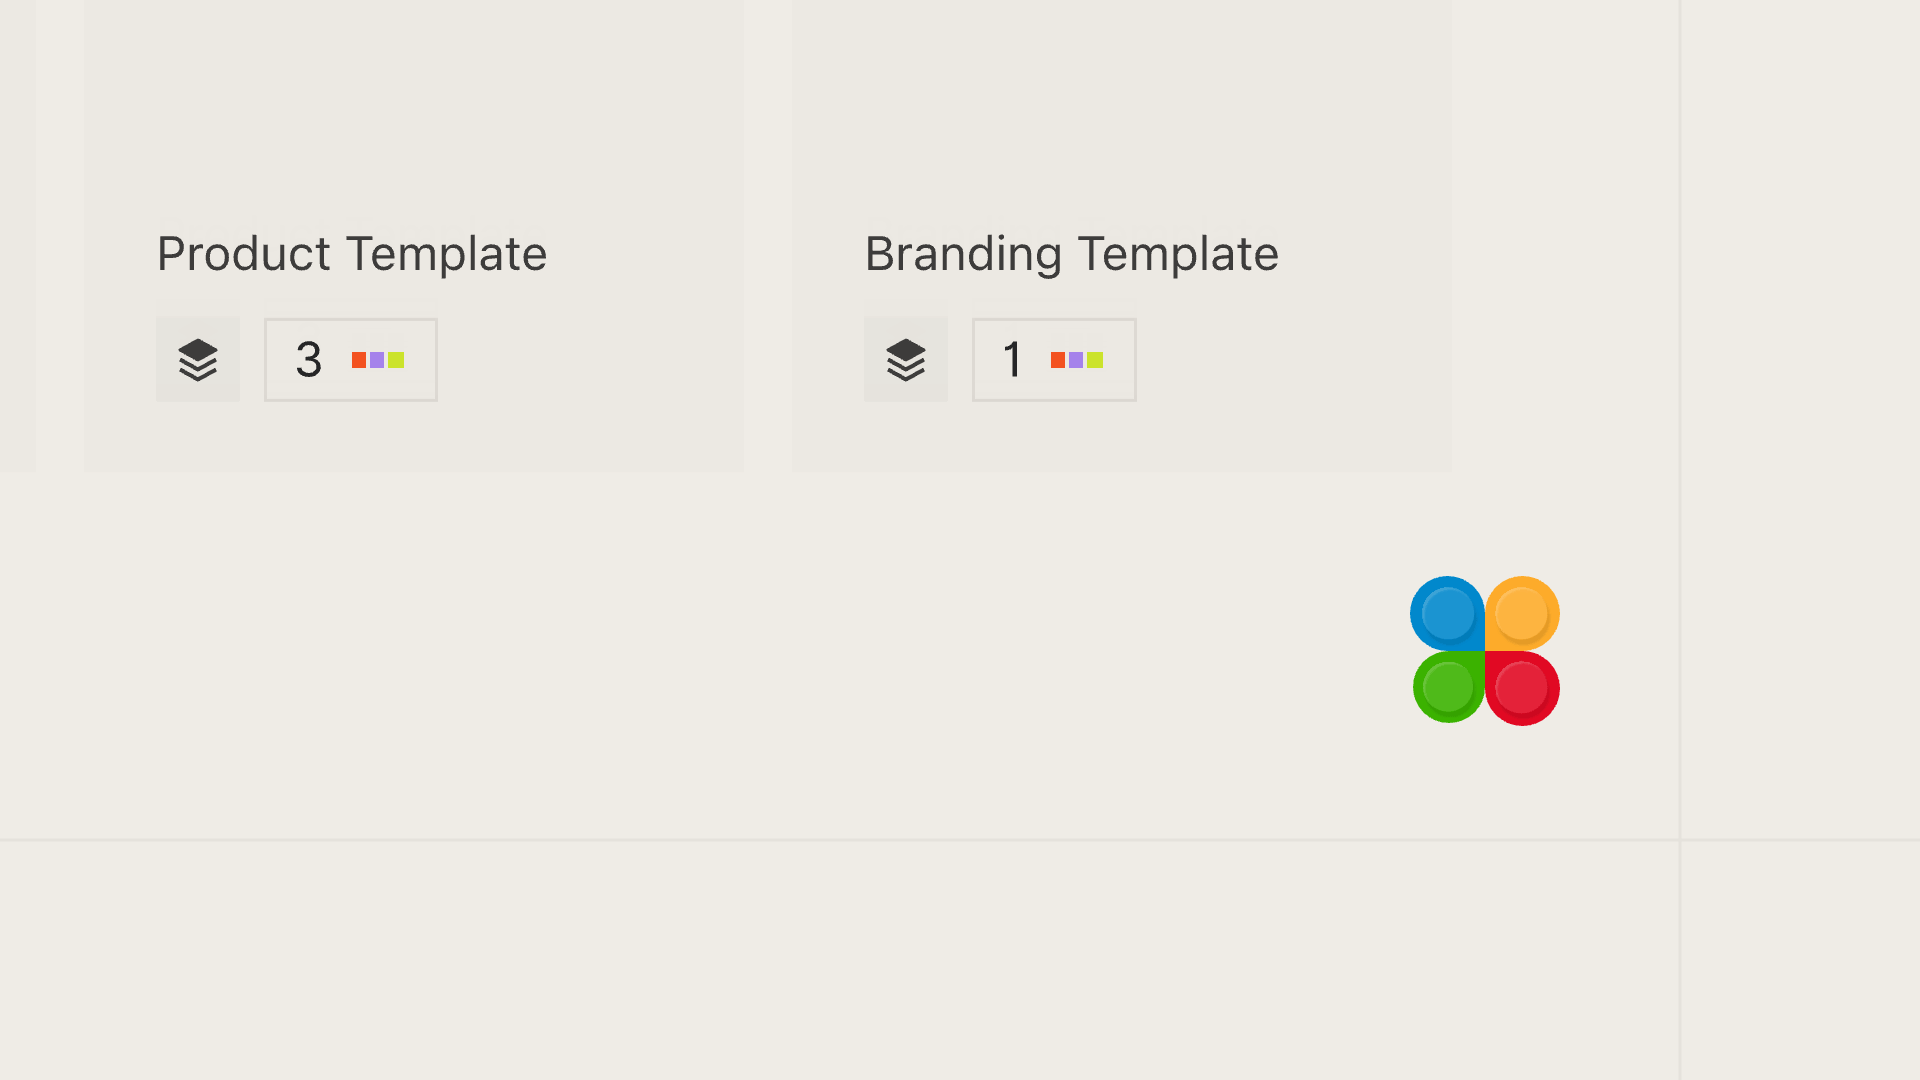
Task: Select the layers stack icon under Branding Template
Action: point(906,359)
